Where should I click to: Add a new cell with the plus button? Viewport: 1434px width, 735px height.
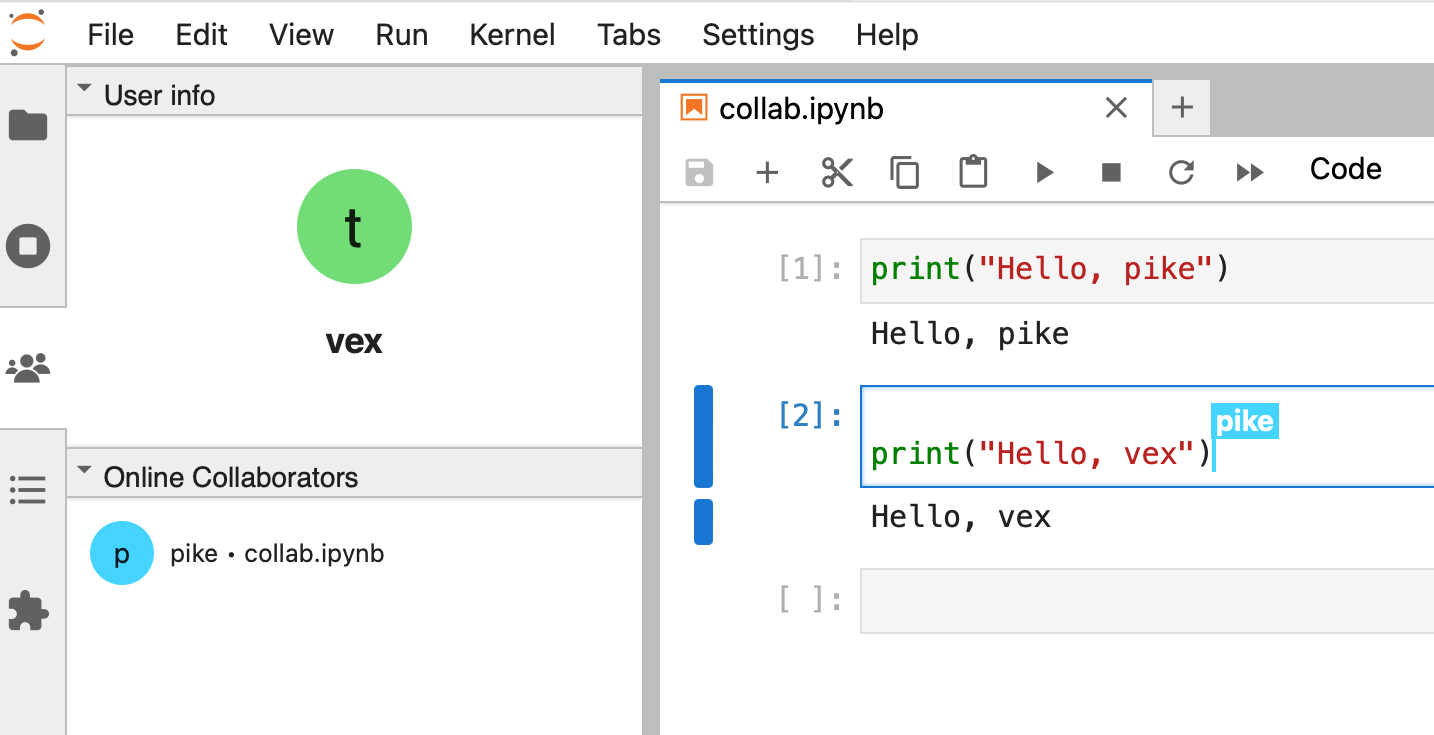click(767, 172)
